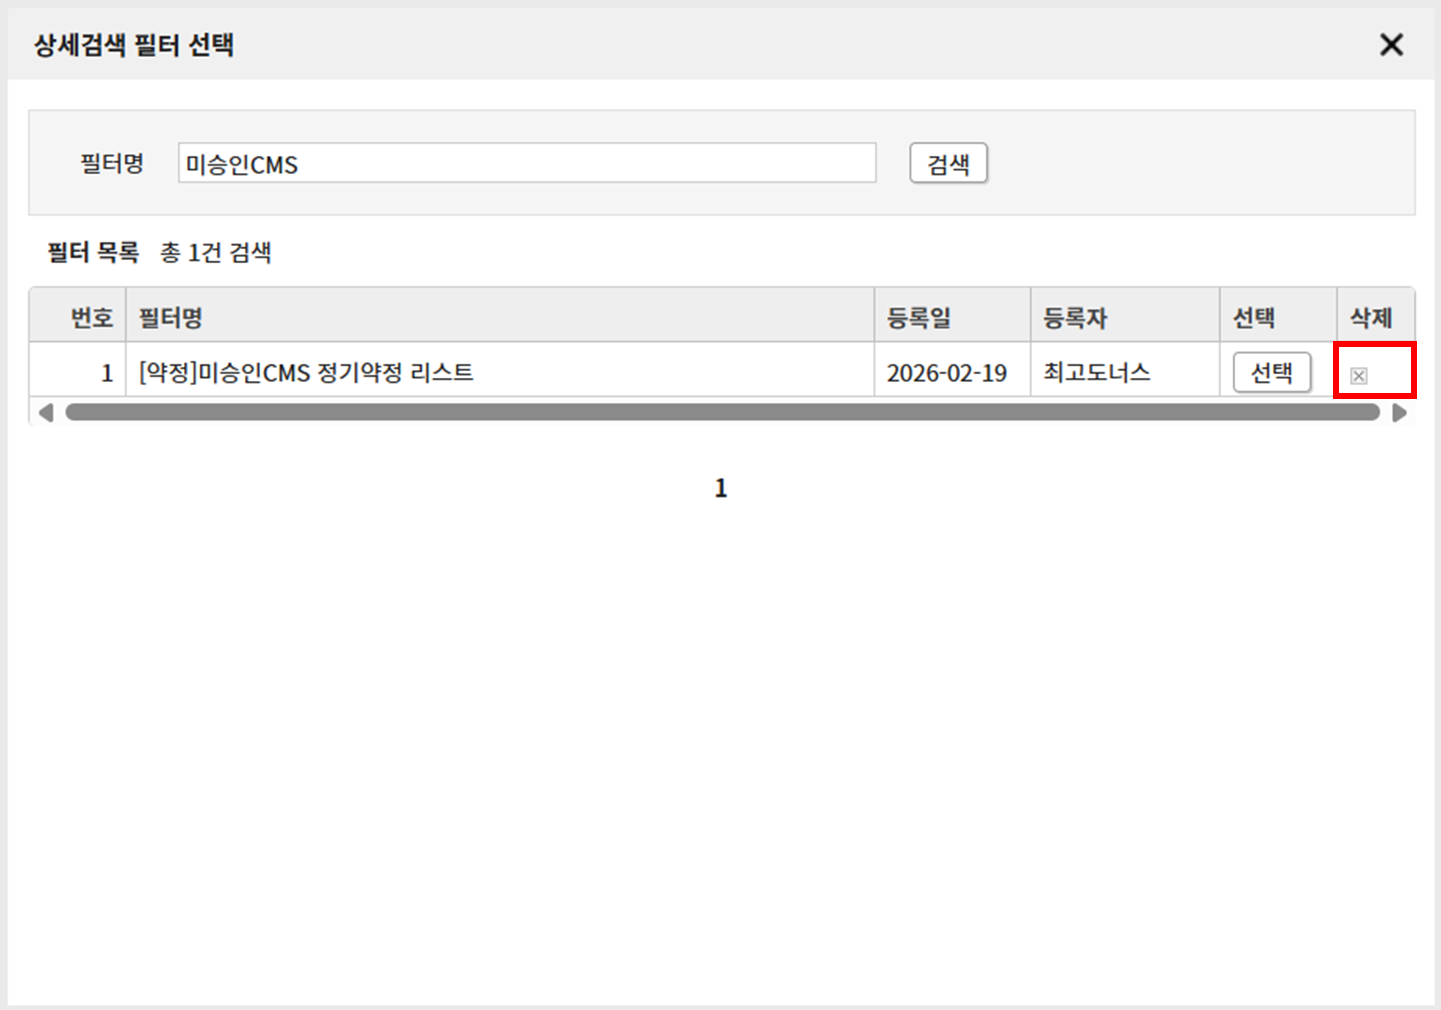Click the 삭제 column header
The width and height of the screenshot is (1441, 1010).
point(1371,318)
